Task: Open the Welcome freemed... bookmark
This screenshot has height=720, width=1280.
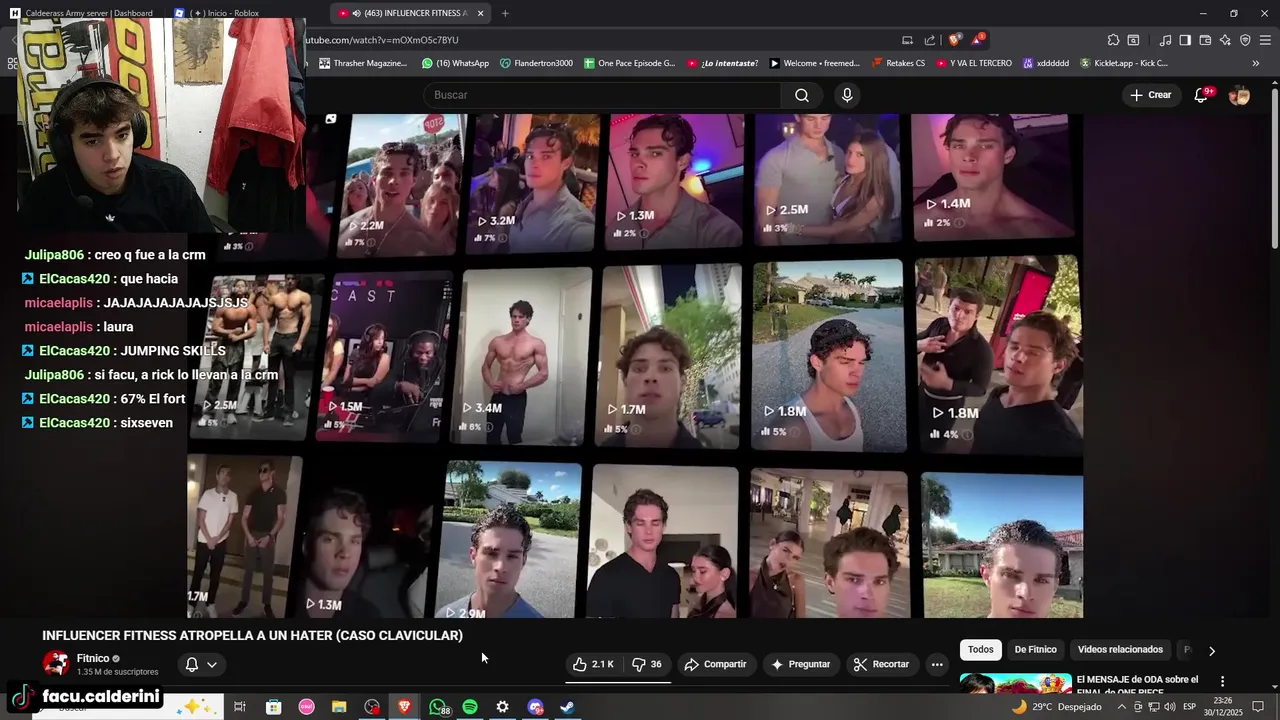Action: click(x=814, y=63)
